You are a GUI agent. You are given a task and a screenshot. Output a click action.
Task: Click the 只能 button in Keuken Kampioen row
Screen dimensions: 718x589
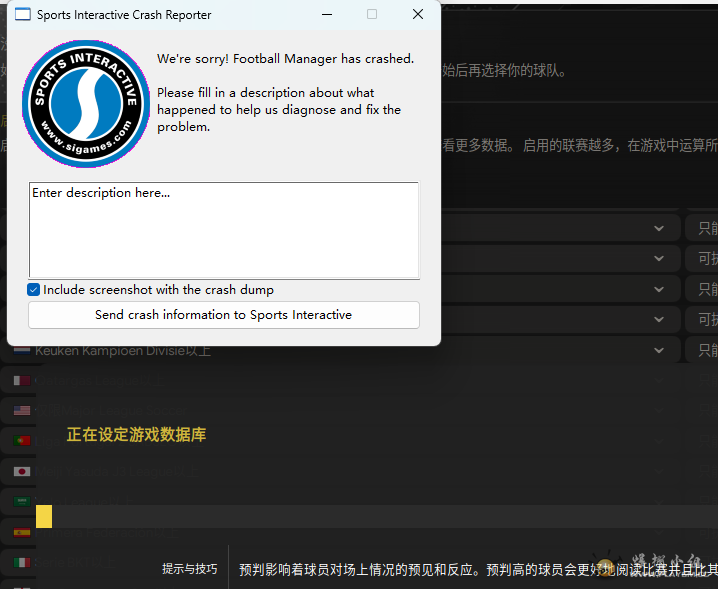click(702, 350)
